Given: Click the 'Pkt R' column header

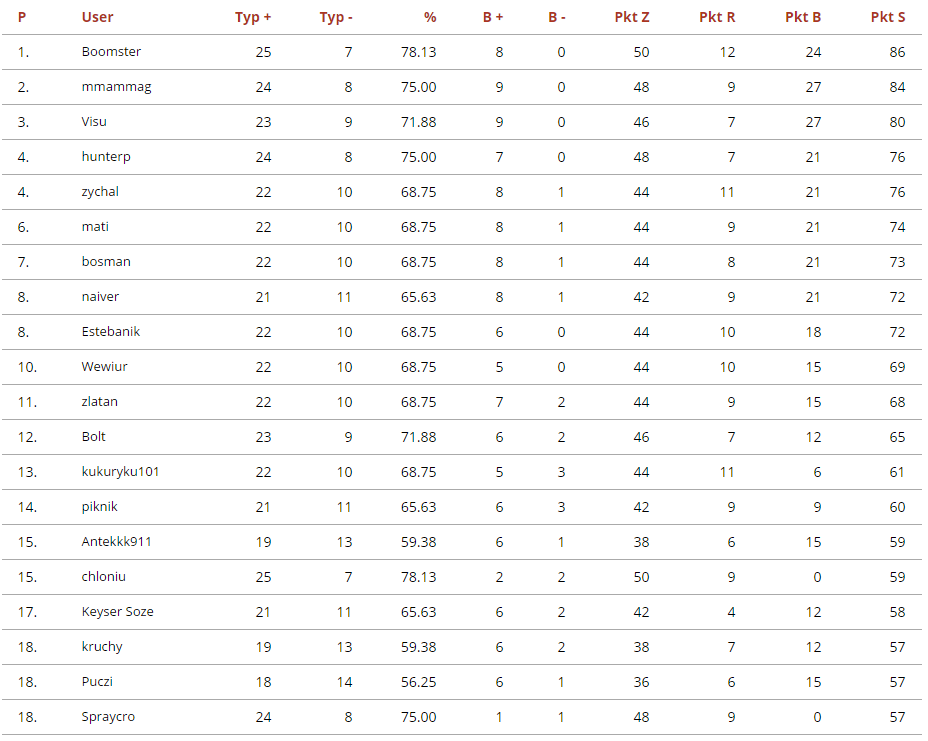Looking at the screenshot, I should point(717,17).
